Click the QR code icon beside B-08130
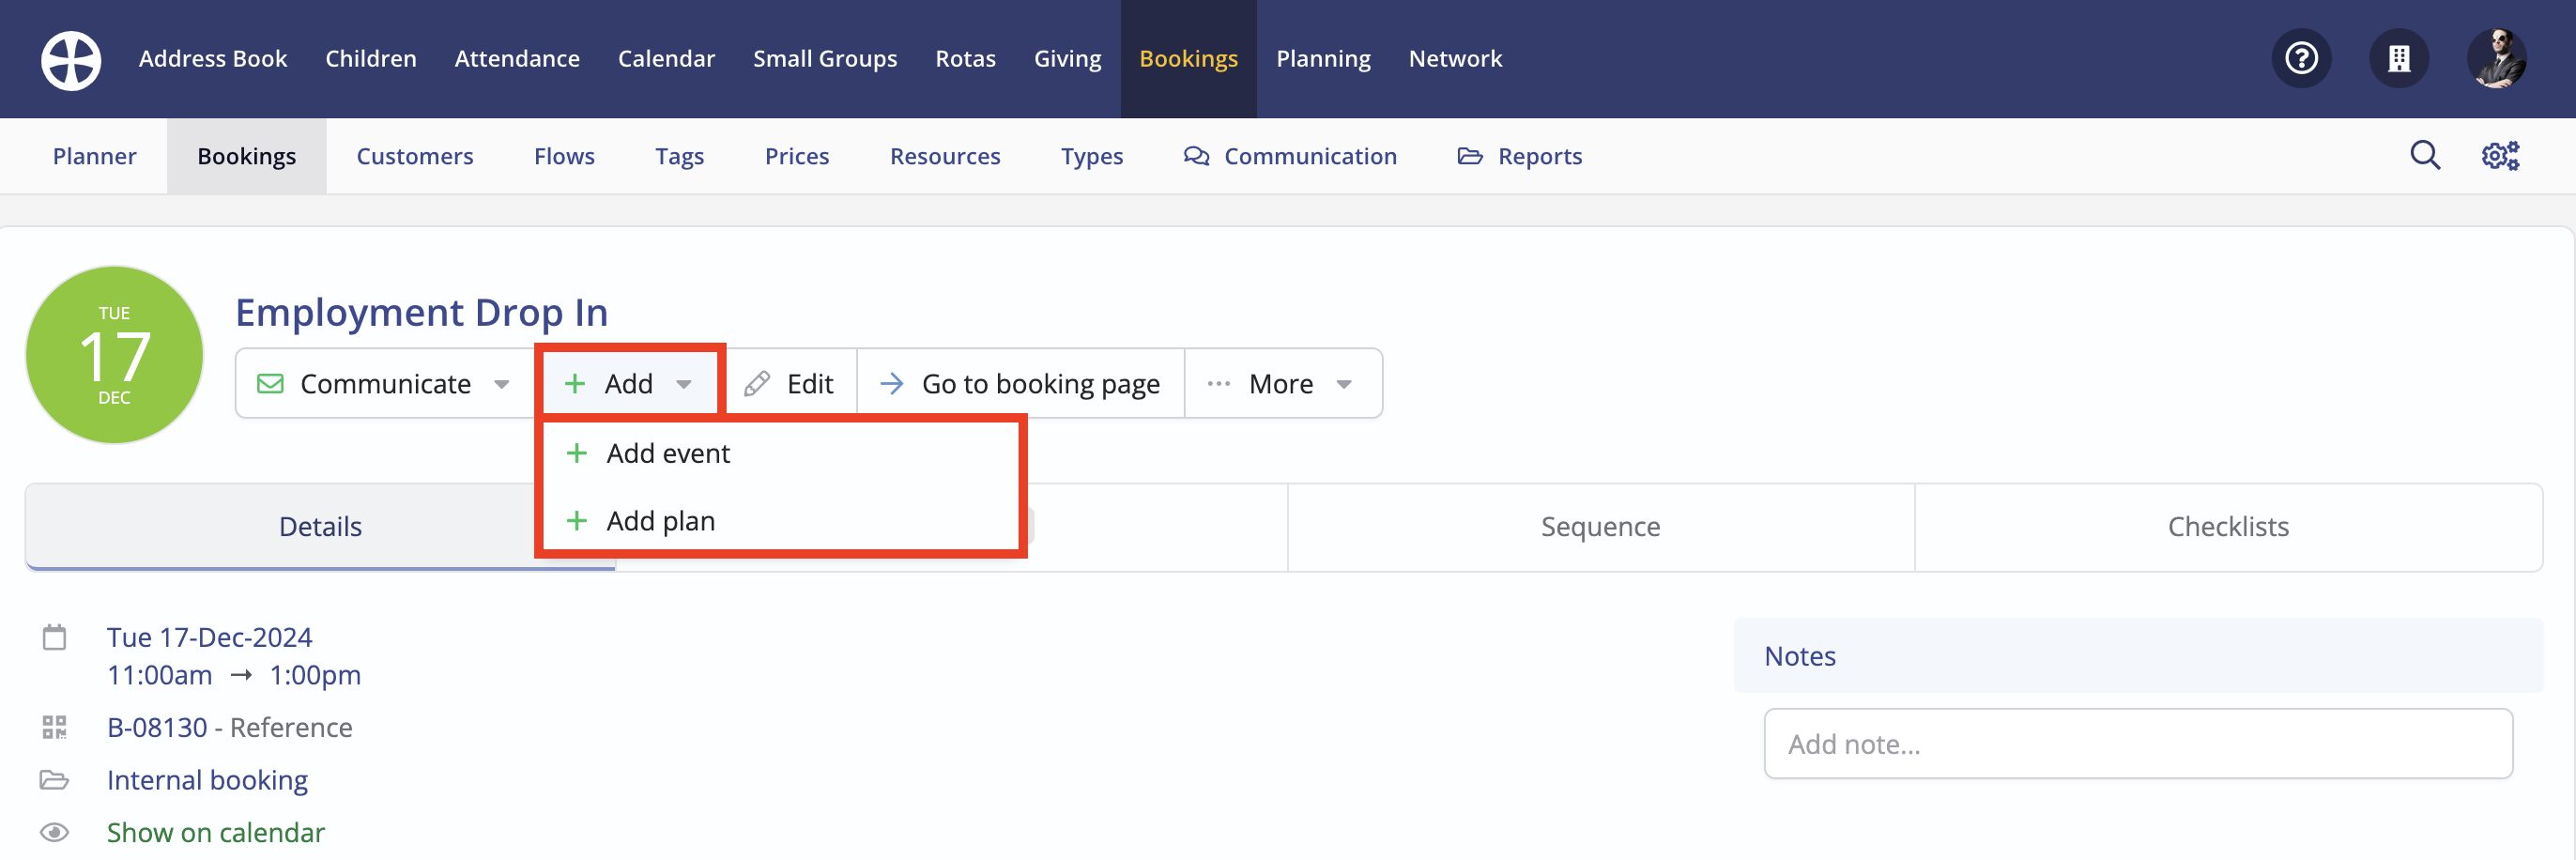The image size is (2576, 860). 54,727
